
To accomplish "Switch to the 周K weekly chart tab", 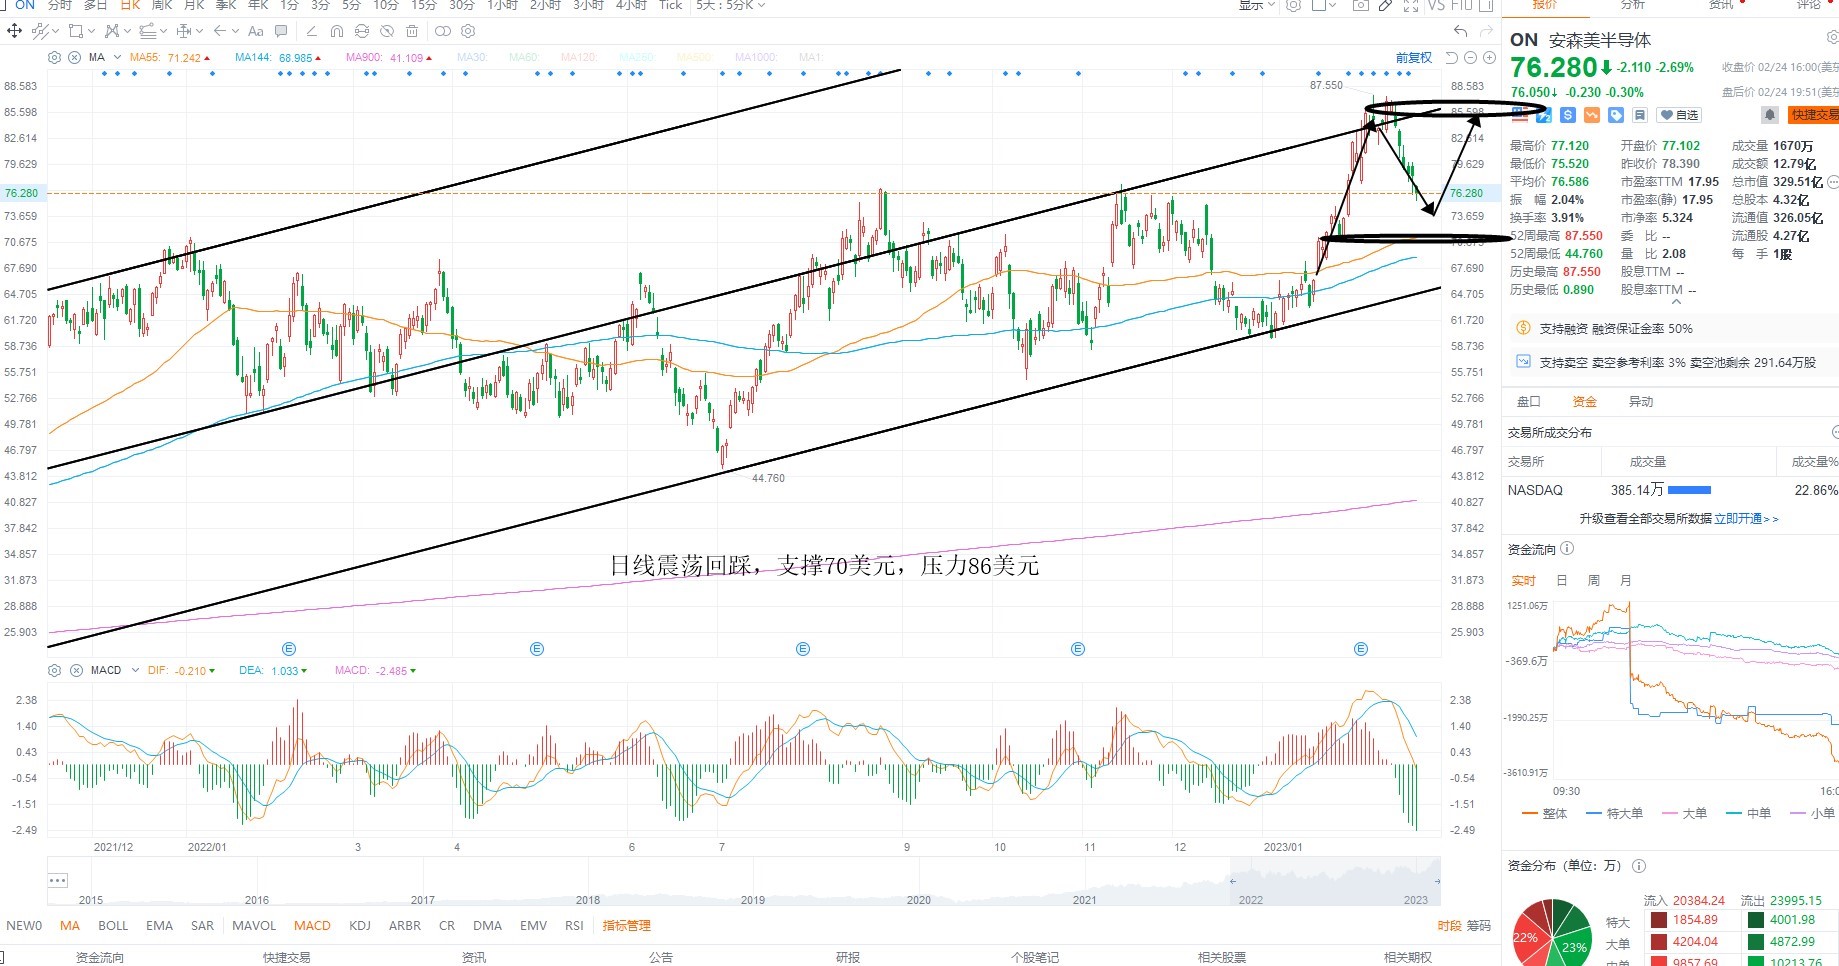I will click(162, 5).
